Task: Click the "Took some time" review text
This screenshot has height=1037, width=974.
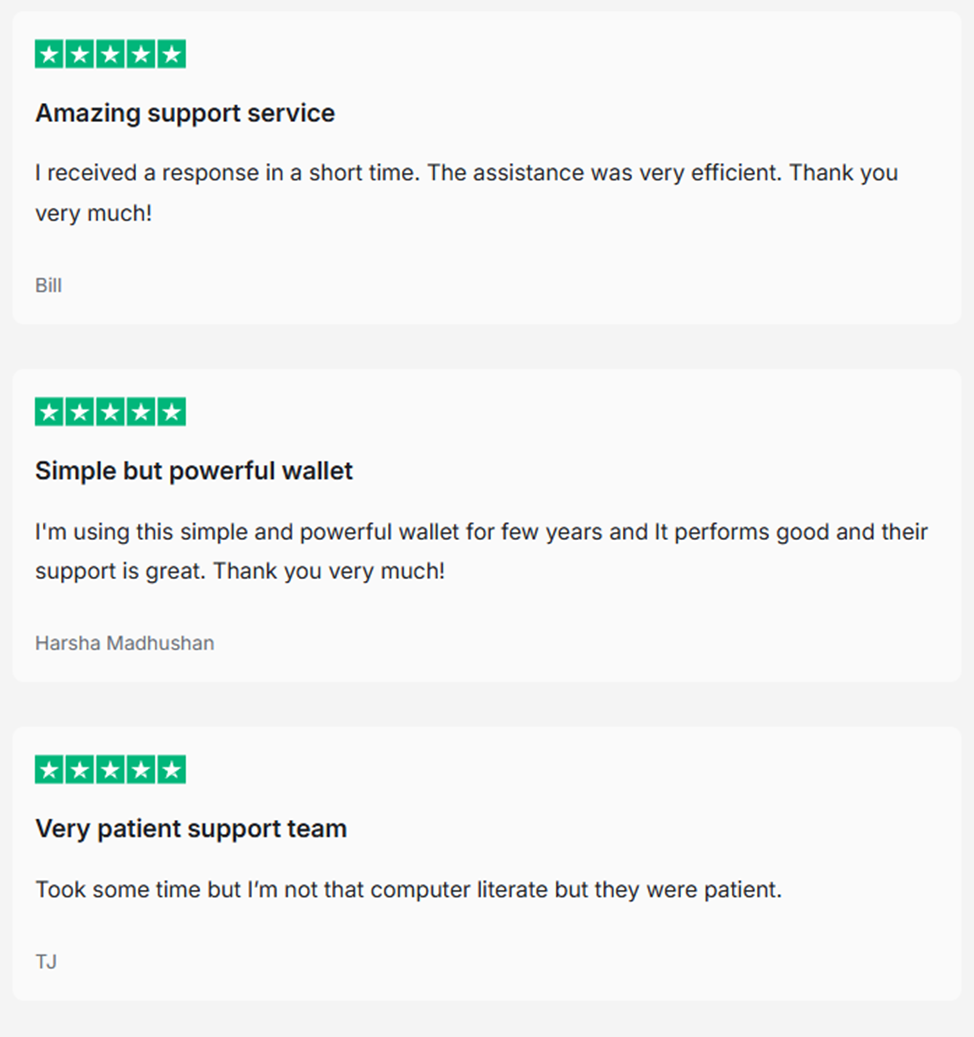Action: (408, 889)
